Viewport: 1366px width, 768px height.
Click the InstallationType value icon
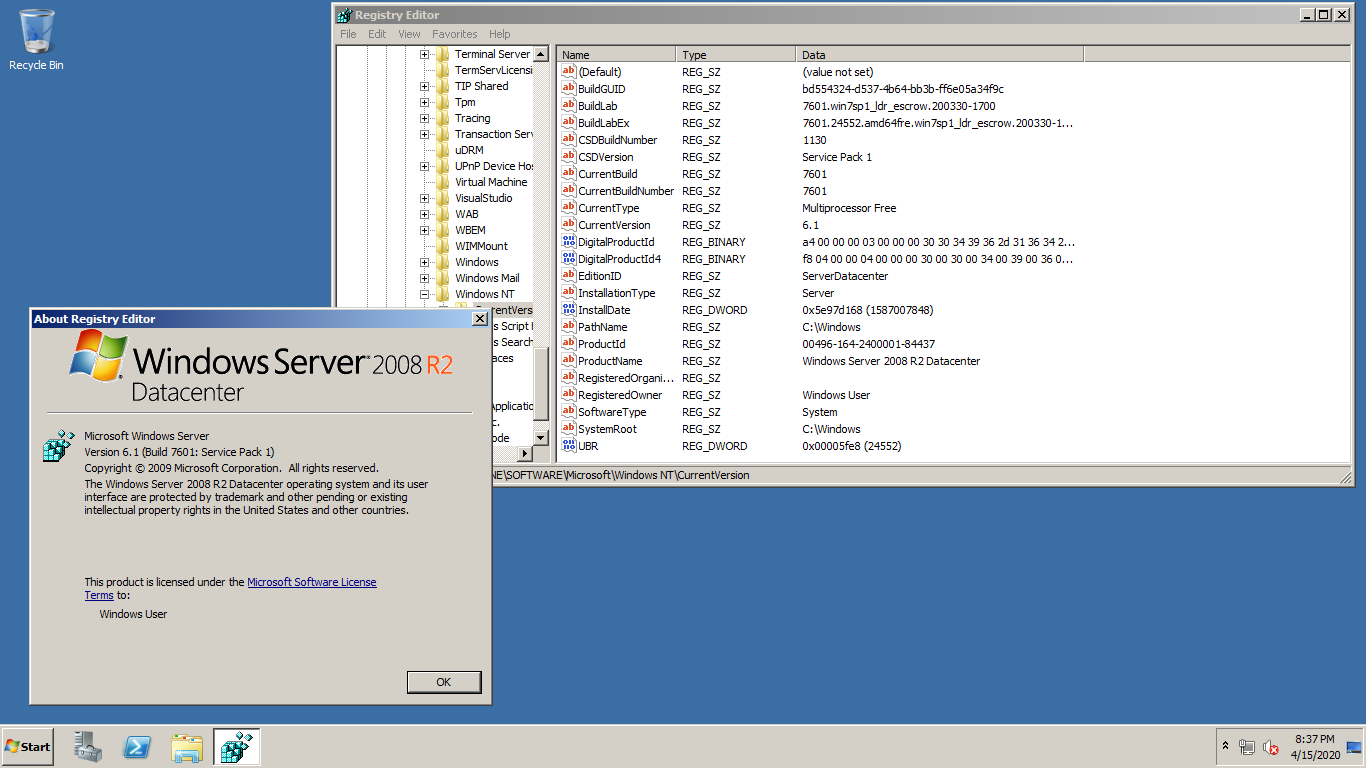[x=569, y=293]
